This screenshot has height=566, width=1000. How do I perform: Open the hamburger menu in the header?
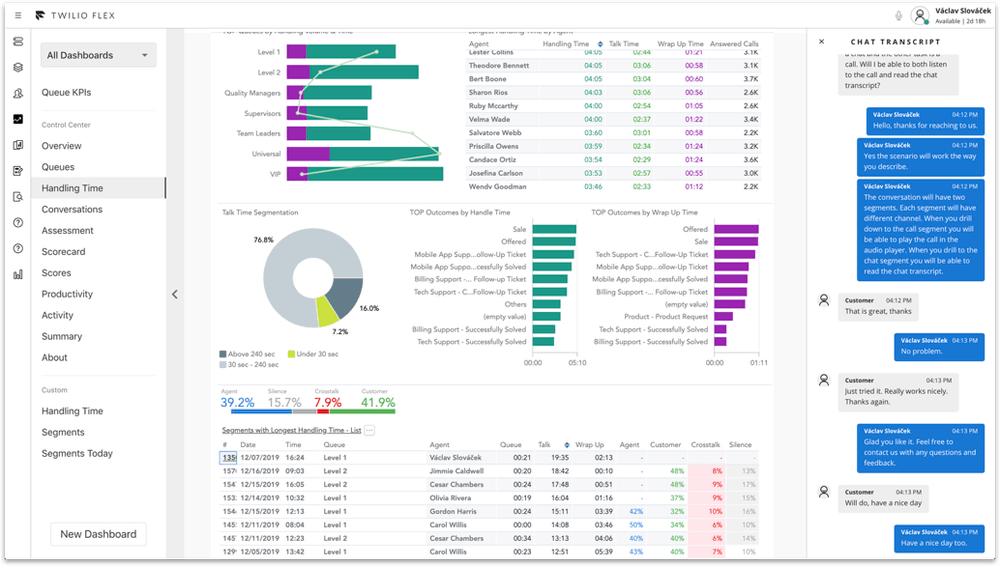tap(18, 15)
